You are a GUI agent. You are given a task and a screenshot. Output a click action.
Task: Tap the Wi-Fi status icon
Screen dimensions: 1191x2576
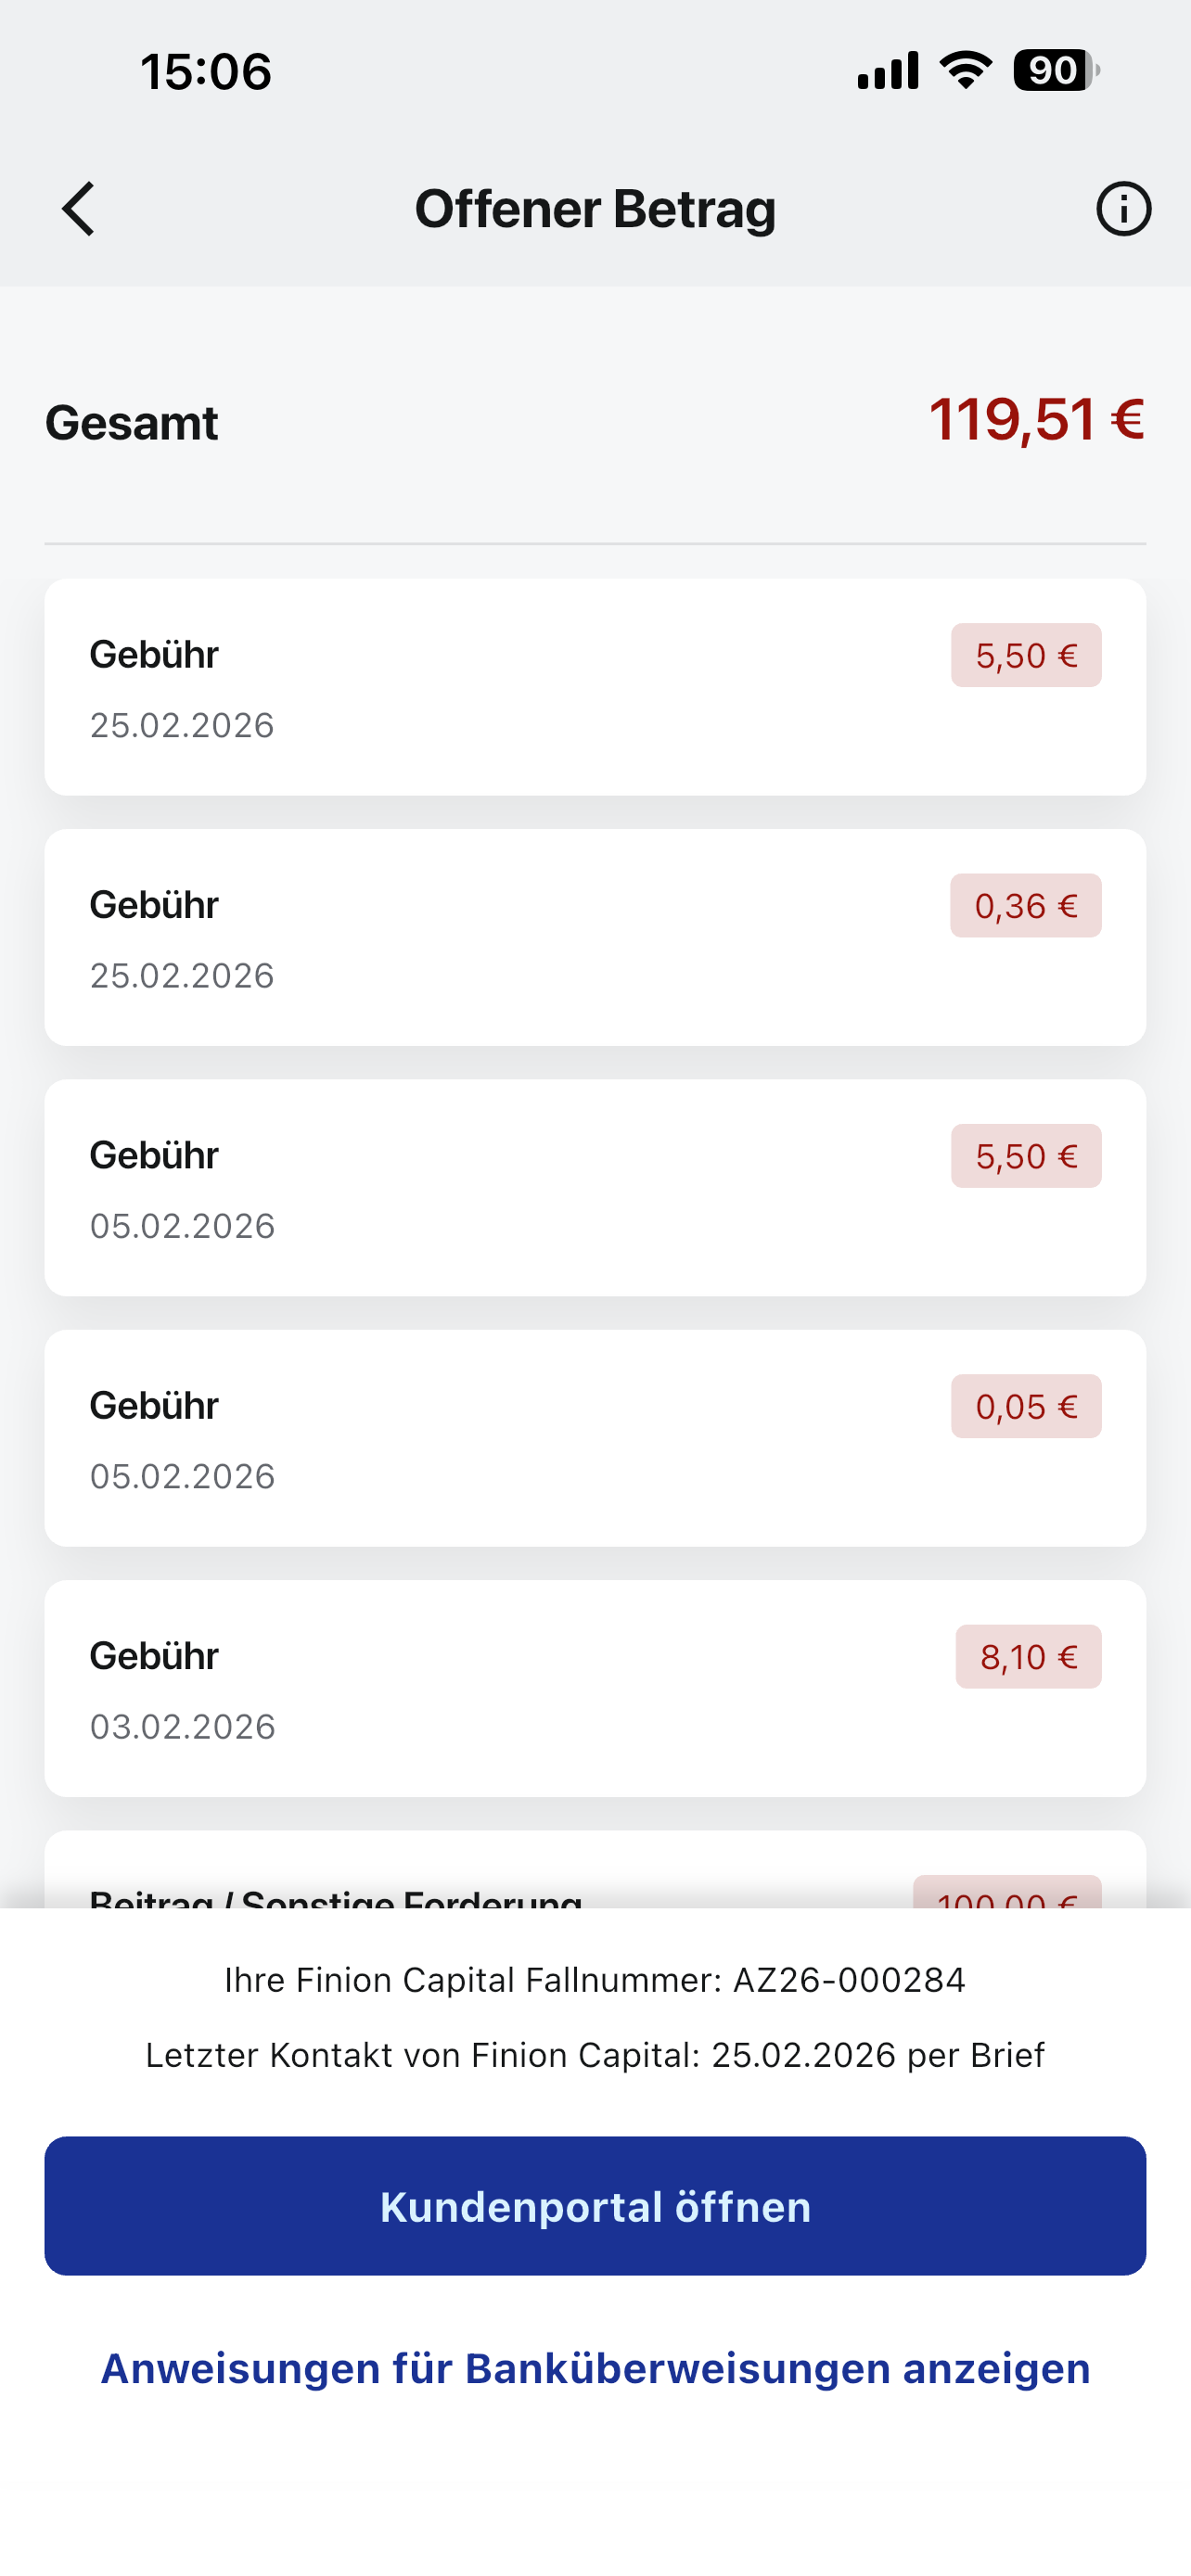pyautogui.click(x=965, y=71)
